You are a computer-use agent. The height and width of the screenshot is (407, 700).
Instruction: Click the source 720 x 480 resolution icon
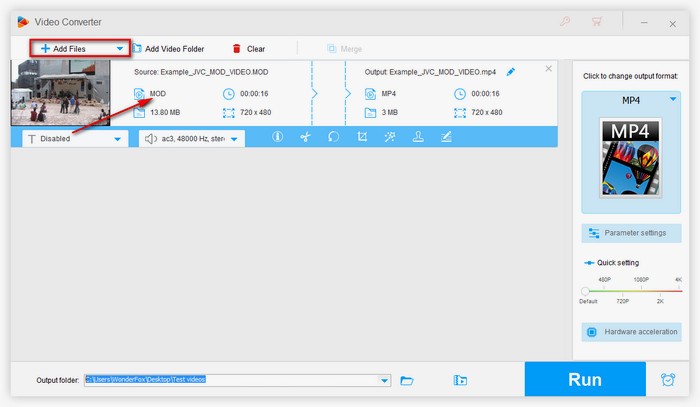229,112
